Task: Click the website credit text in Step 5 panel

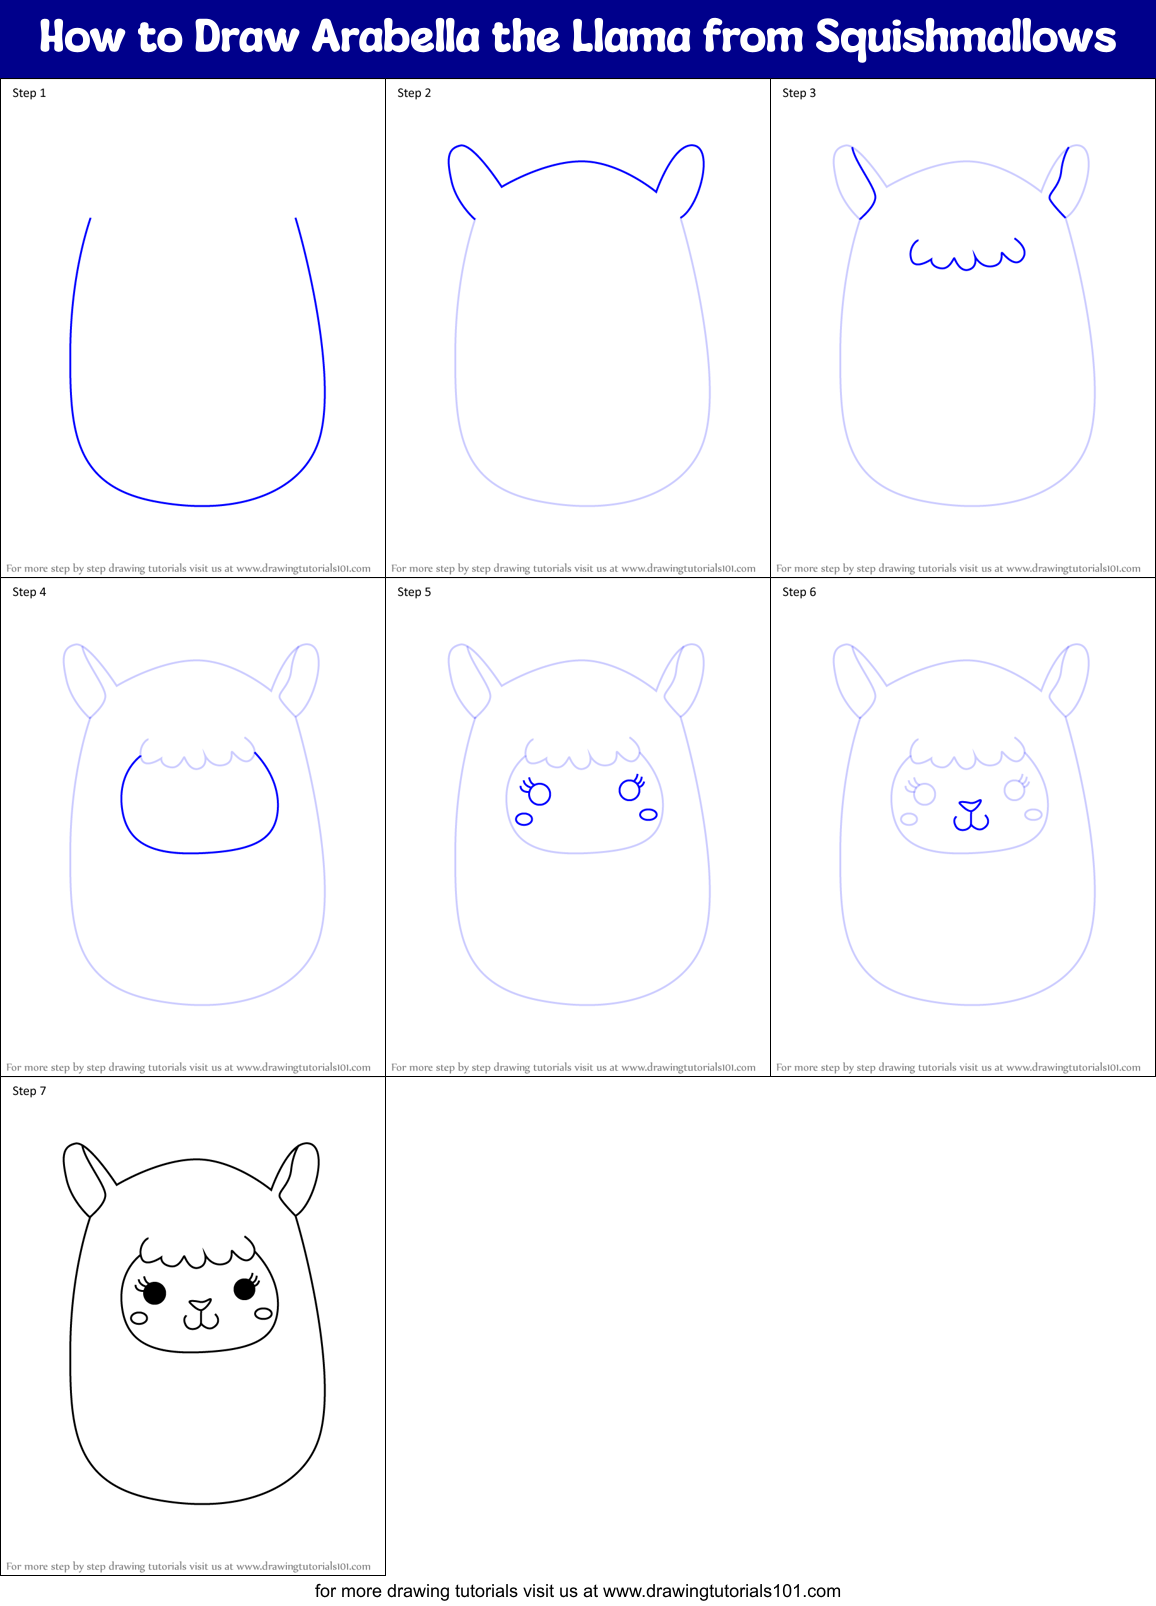Action: [x=573, y=1067]
